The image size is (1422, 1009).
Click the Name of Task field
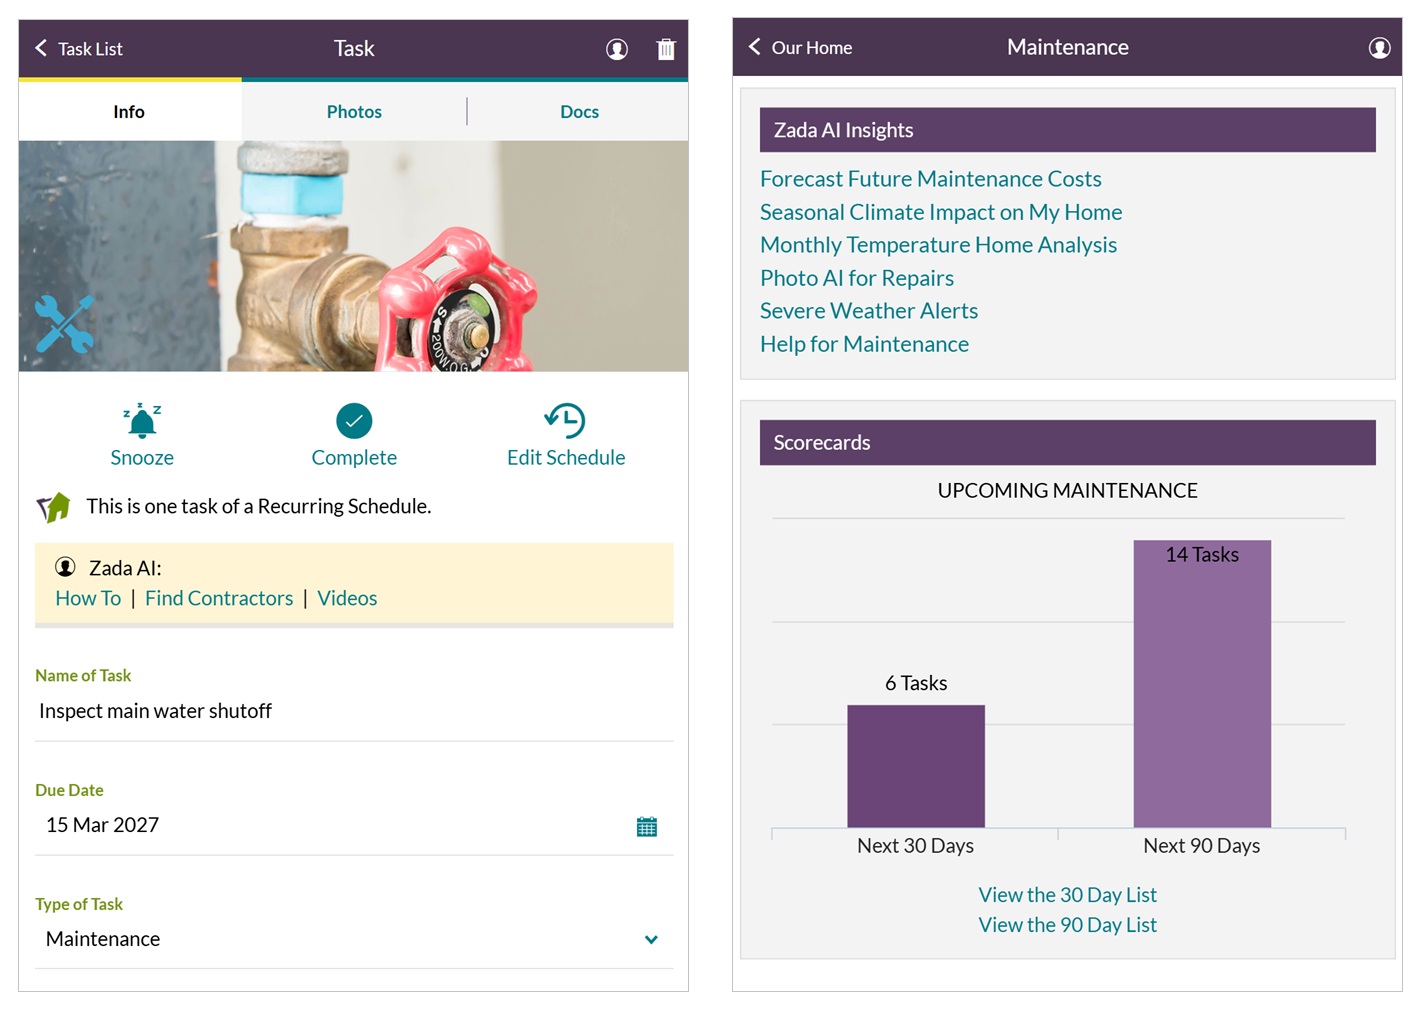pyautogui.click(x=354, y=711)
